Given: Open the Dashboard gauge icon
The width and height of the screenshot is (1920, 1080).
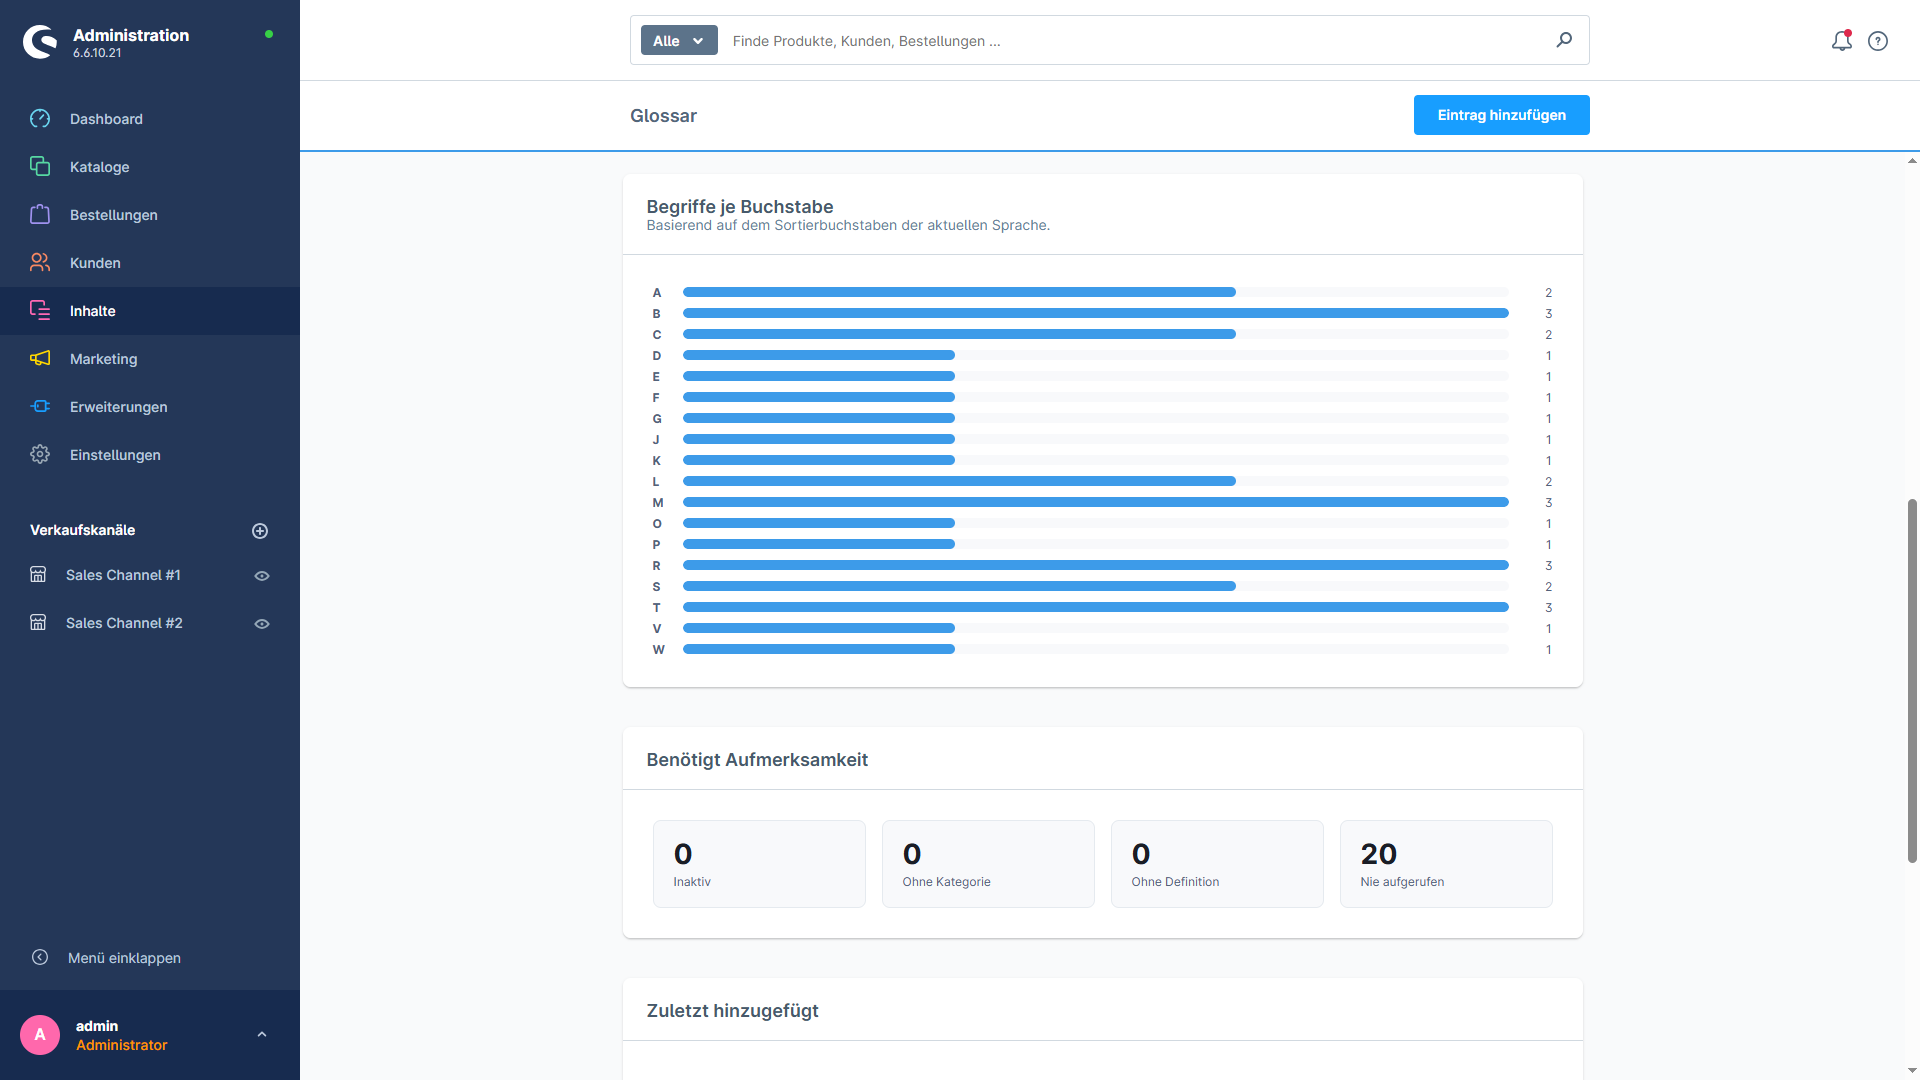Looking at the screenshot, I should (x=40, y=119).
